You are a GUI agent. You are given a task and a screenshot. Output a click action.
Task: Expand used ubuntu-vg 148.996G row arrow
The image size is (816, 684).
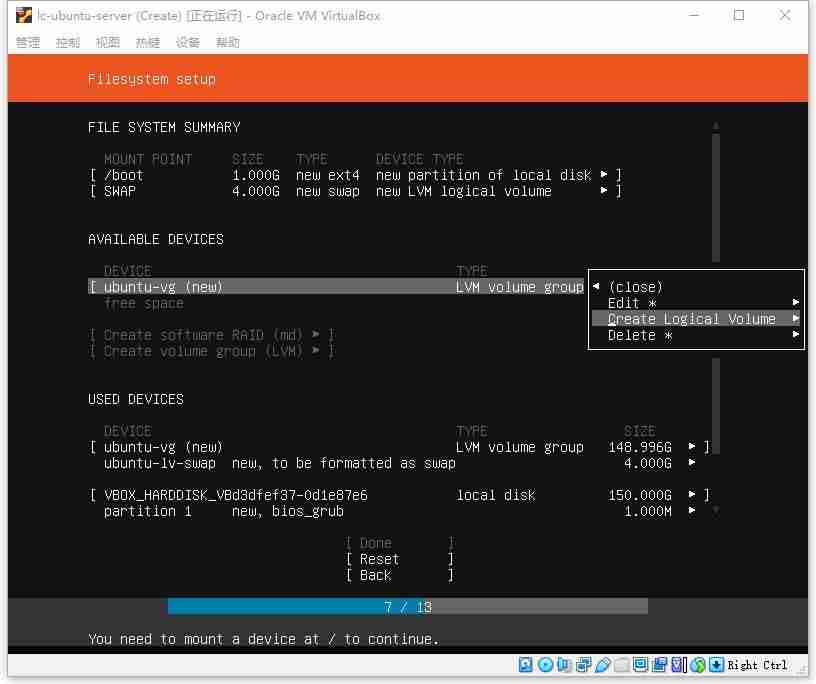(x=692, y=446)
